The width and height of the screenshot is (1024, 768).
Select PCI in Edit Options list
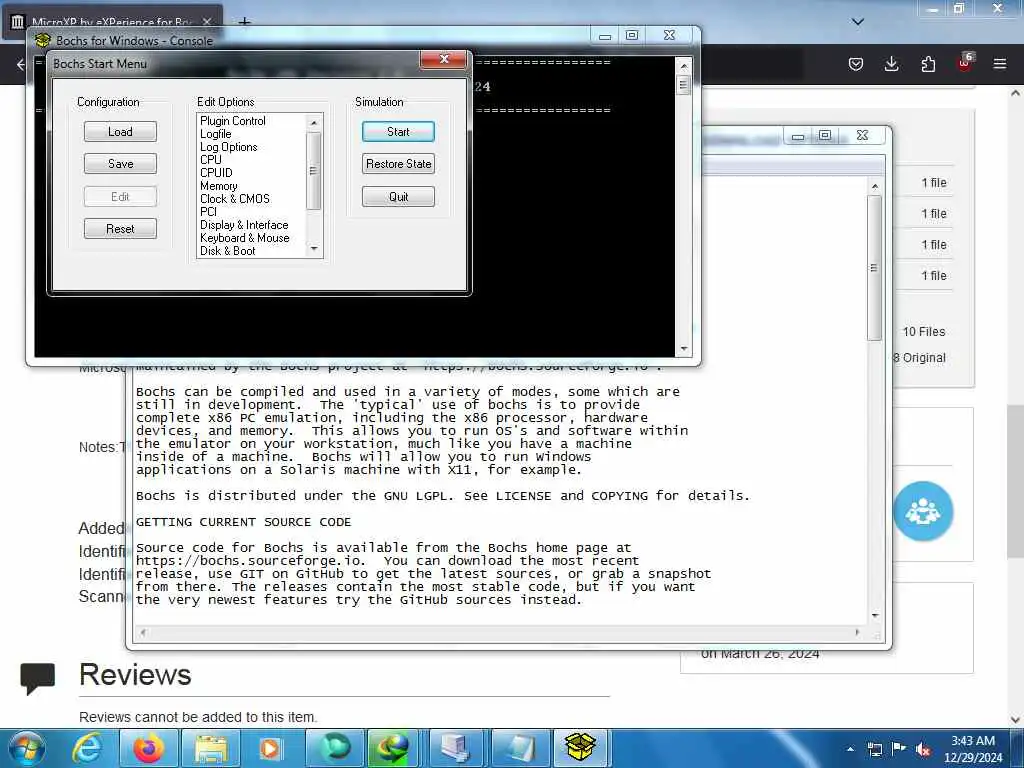[208, 212]
